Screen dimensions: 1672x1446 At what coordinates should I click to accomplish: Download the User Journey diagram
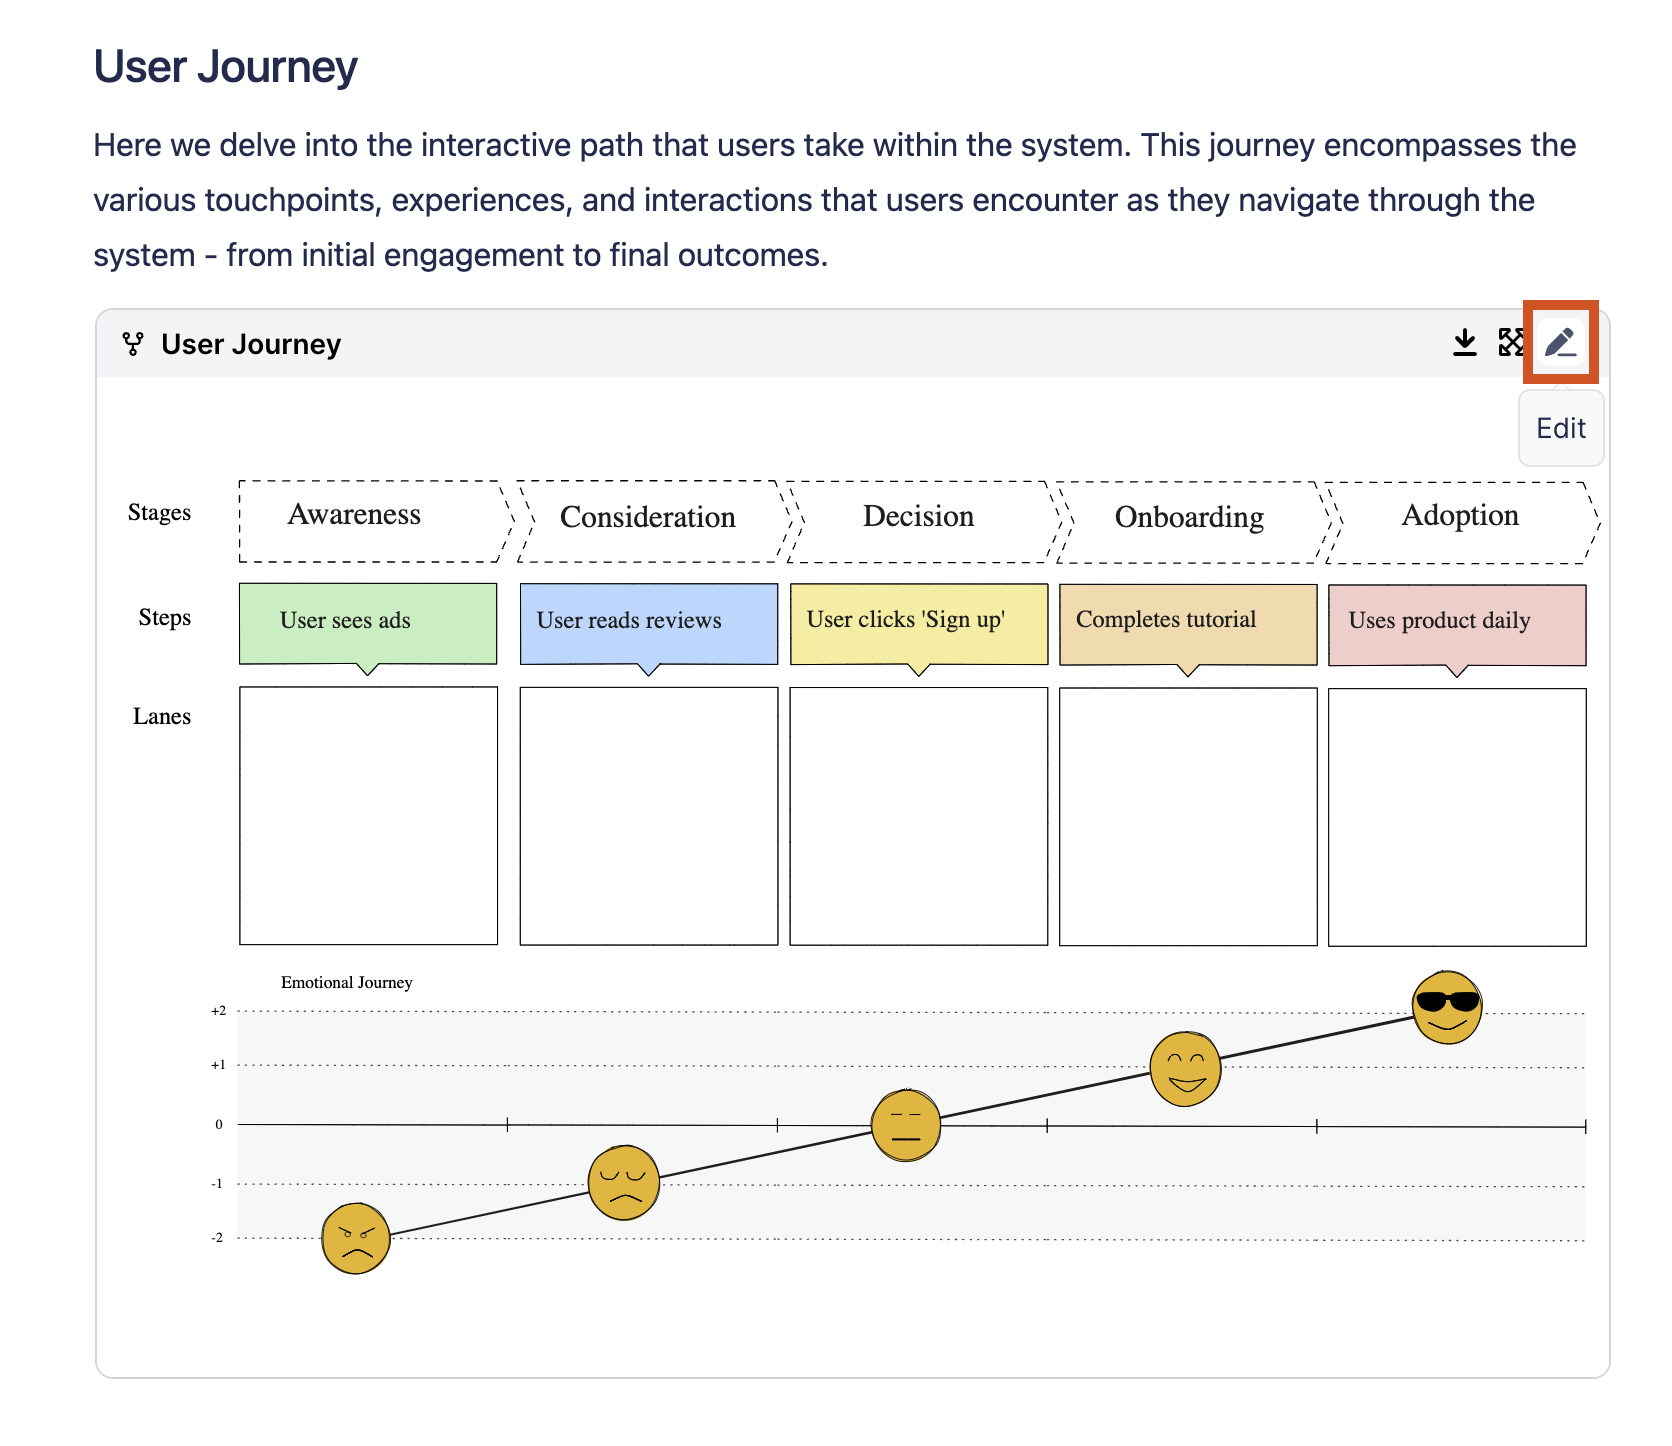[1464, 343]
